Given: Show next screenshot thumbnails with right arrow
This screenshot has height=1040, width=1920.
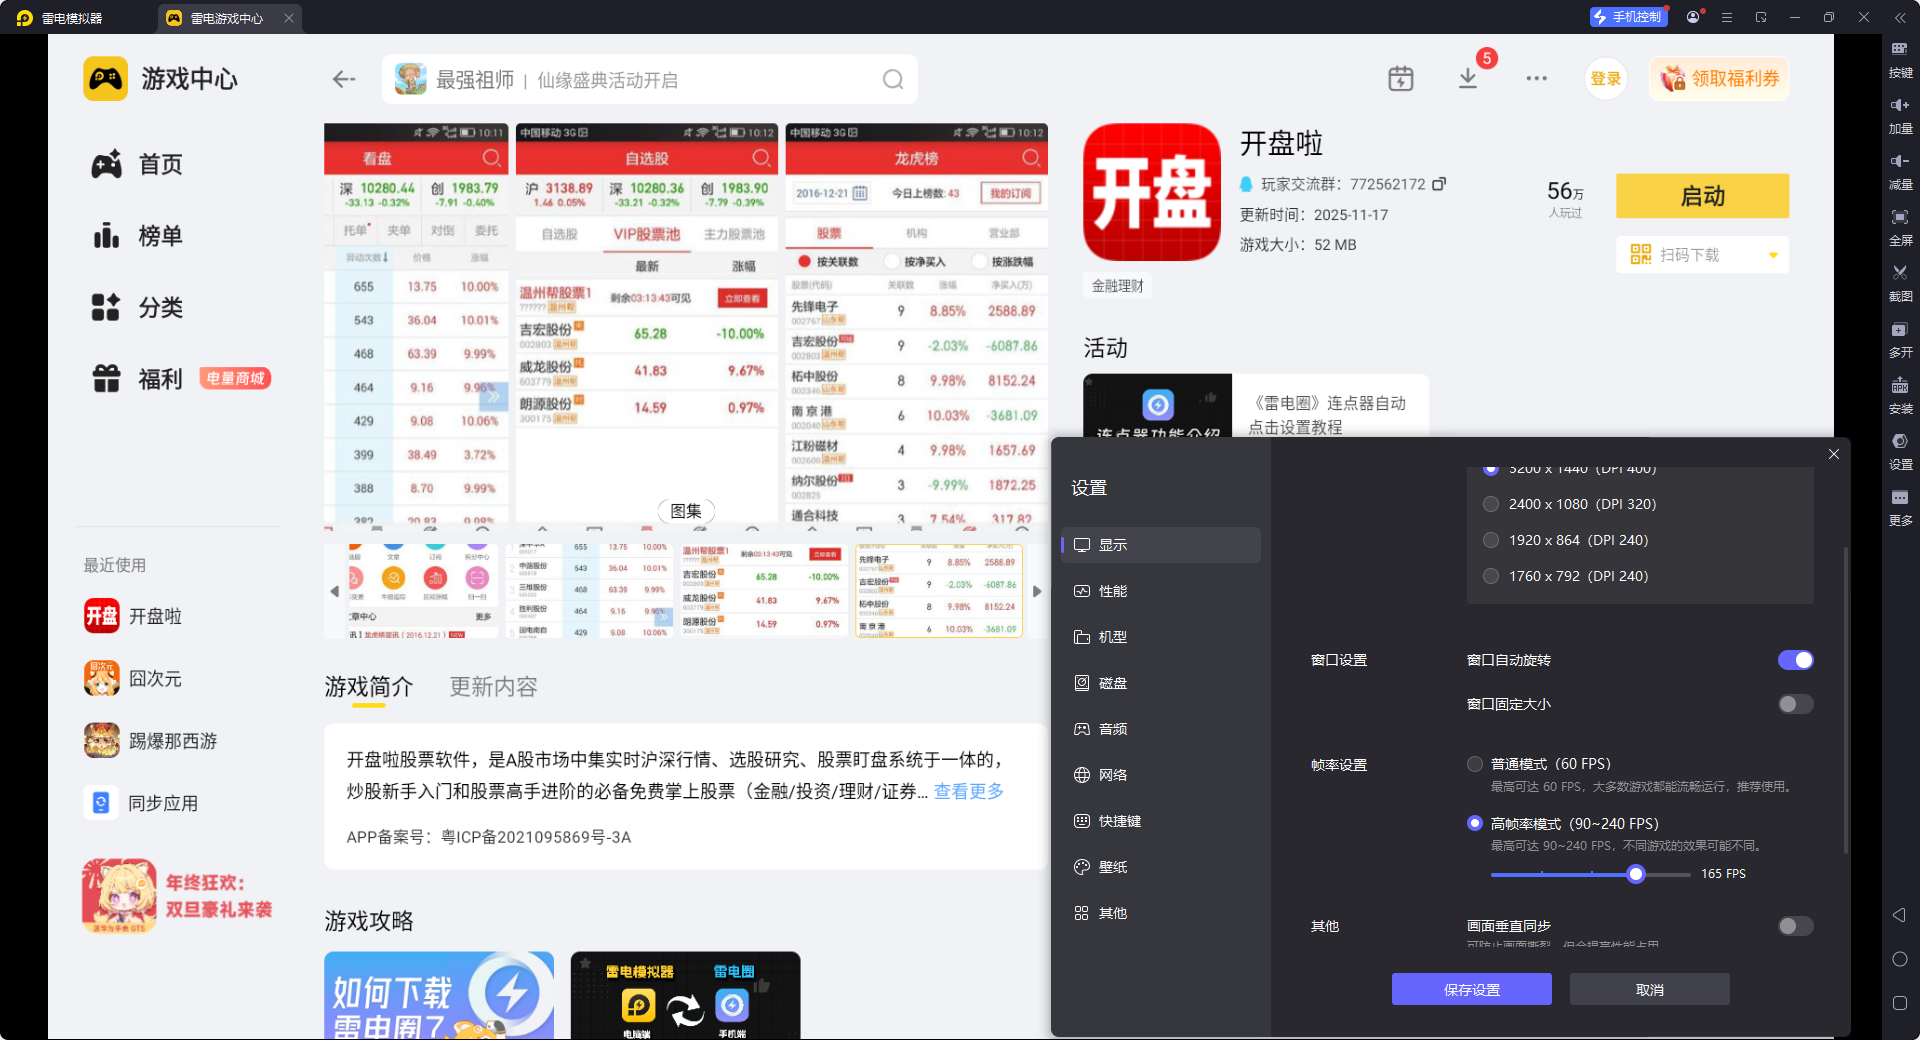Looking at the screenshot, I should tap(1037, 591).
